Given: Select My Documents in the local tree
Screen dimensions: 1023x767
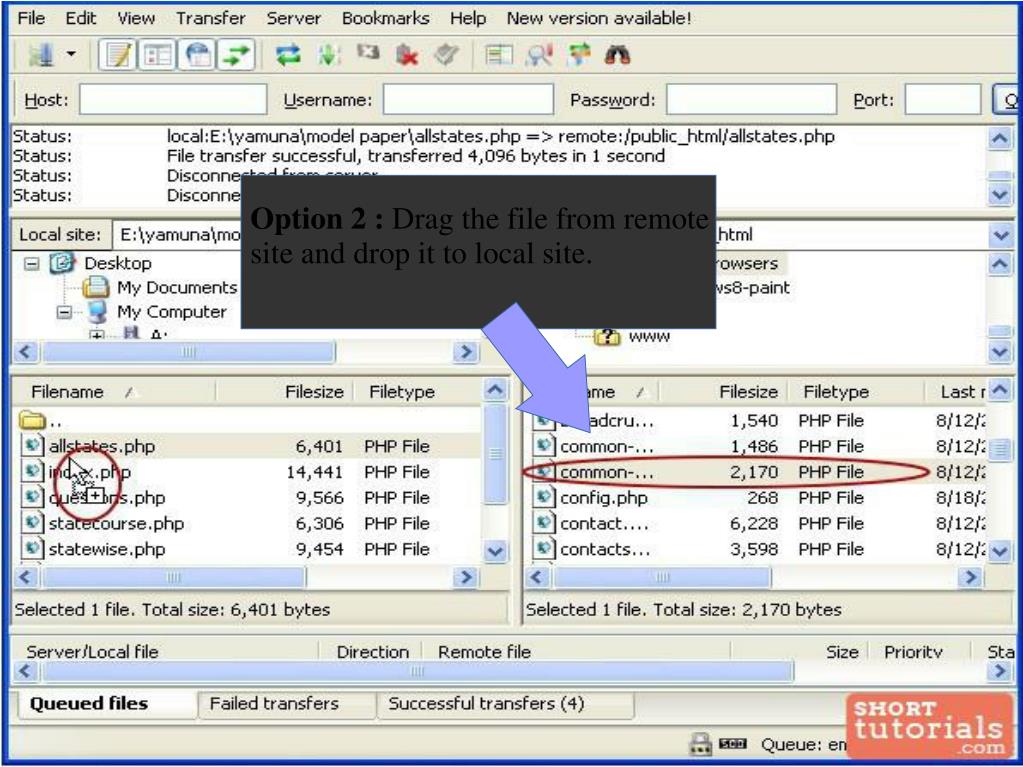Looking at the screenshot, I should pyautogui.click(x=176, y=288).
